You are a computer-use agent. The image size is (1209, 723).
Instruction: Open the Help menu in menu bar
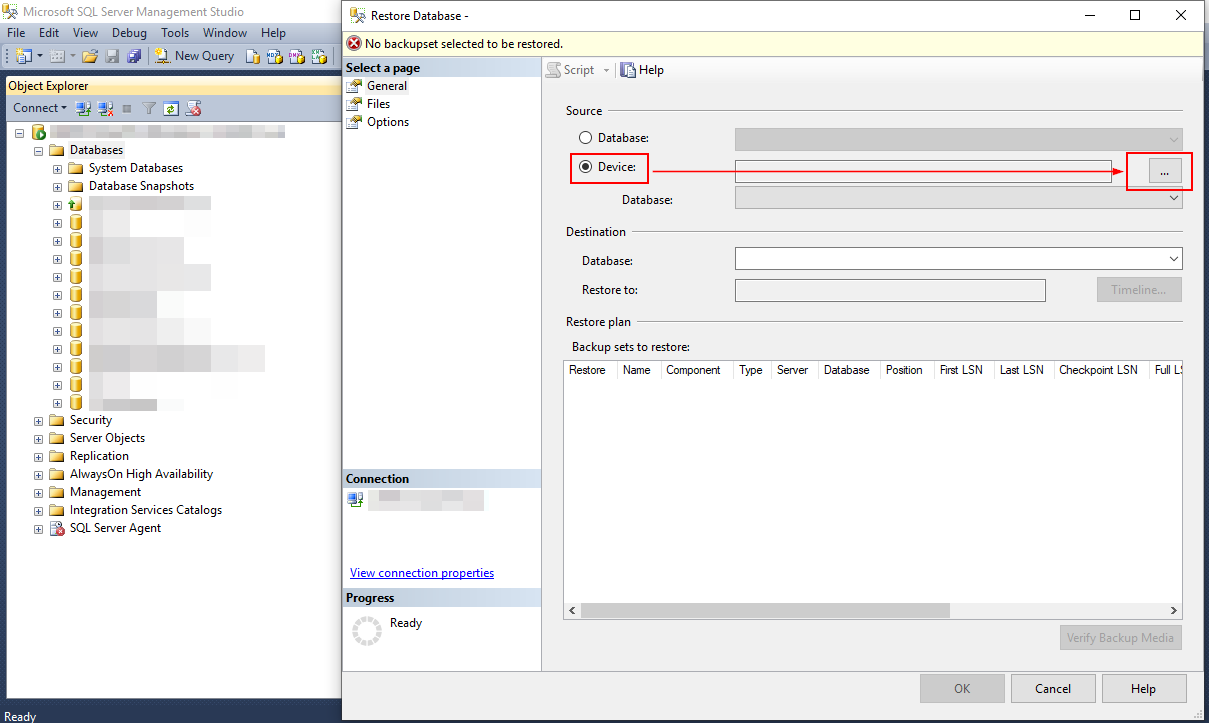273,33
